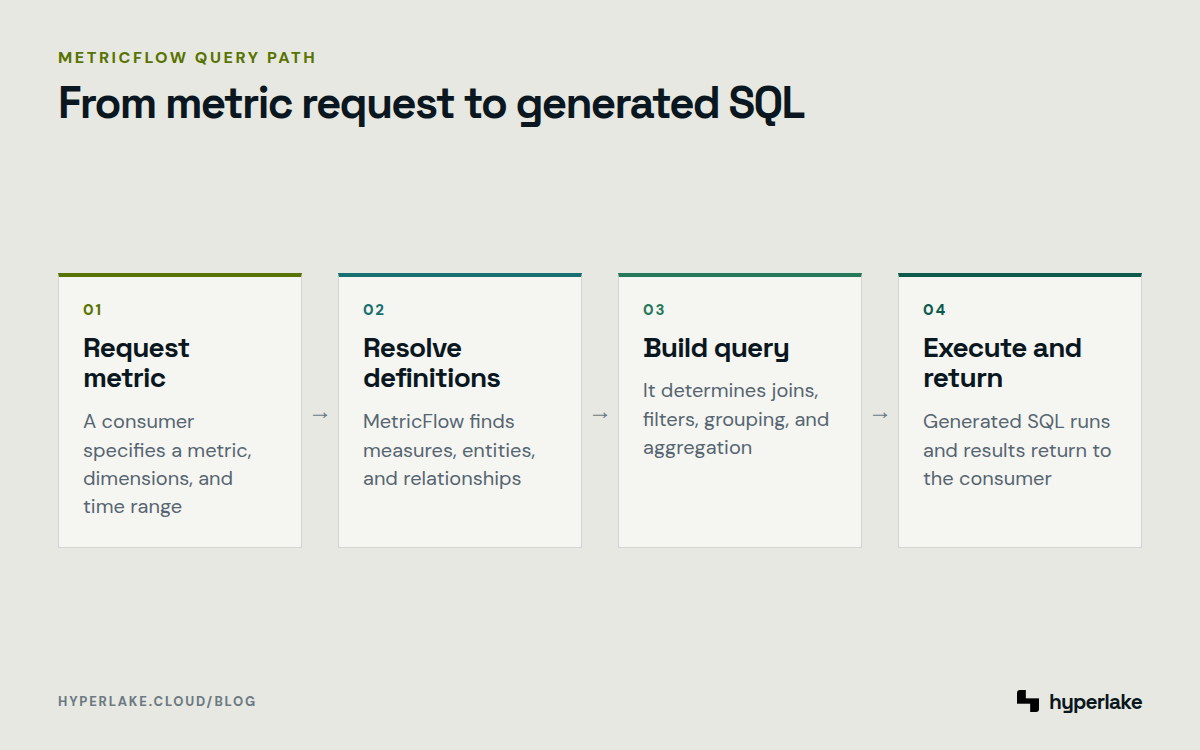Select the Request metric card heading

(137, 363)
